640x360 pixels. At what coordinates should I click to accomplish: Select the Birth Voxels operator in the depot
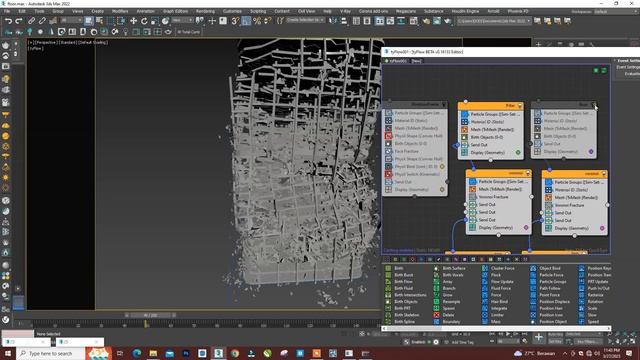pos(449,275)
